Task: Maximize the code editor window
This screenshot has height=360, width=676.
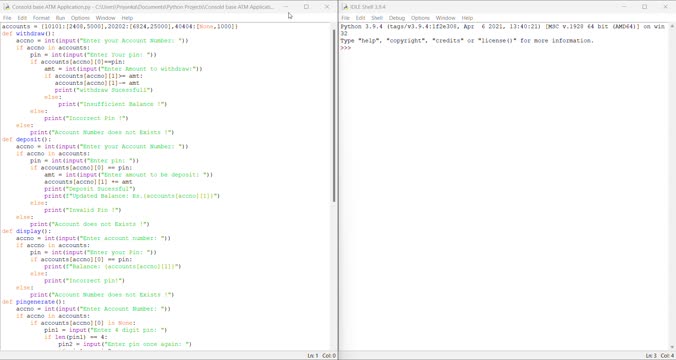Action: (307, 7)
